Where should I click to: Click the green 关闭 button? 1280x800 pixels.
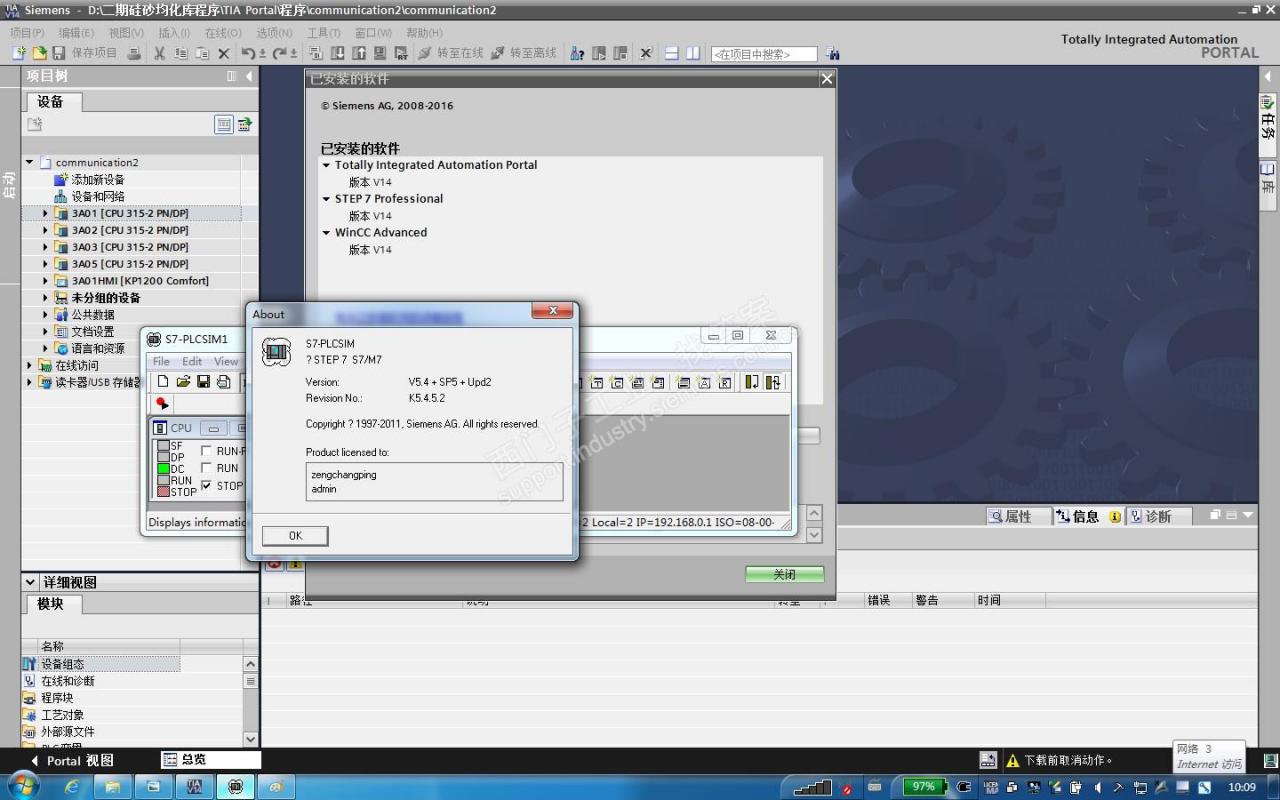click(x=785, y=574)
